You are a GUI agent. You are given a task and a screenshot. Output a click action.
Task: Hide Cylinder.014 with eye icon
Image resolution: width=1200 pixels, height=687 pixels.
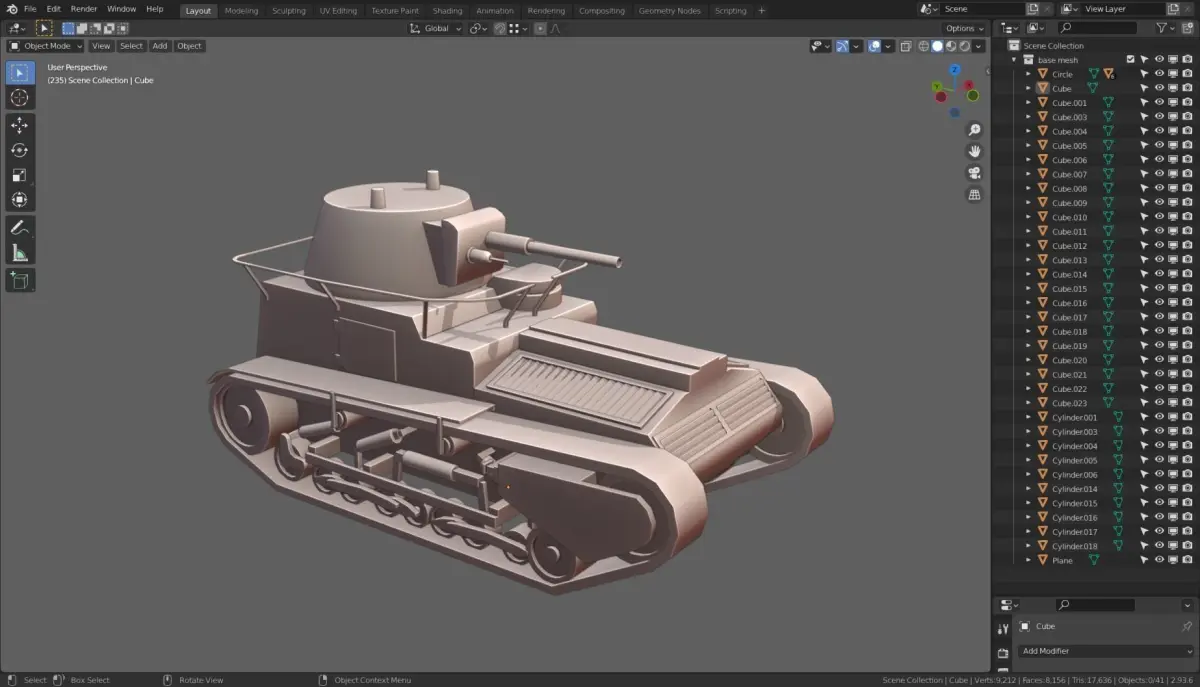[1159, 489]
